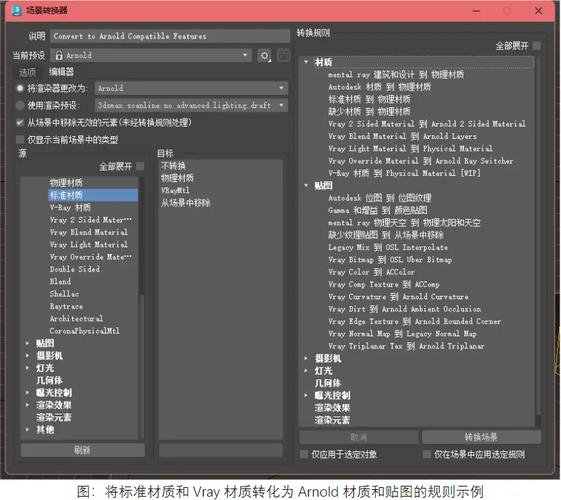Select 几何体 in conversion rules
The image size is (561, 500).
[x=328, y=383]
